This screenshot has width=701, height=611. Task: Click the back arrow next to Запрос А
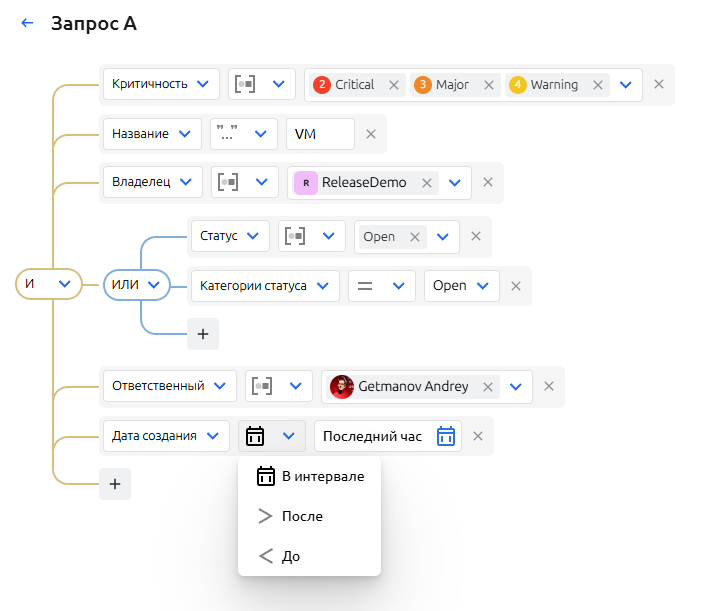point(27,23)
